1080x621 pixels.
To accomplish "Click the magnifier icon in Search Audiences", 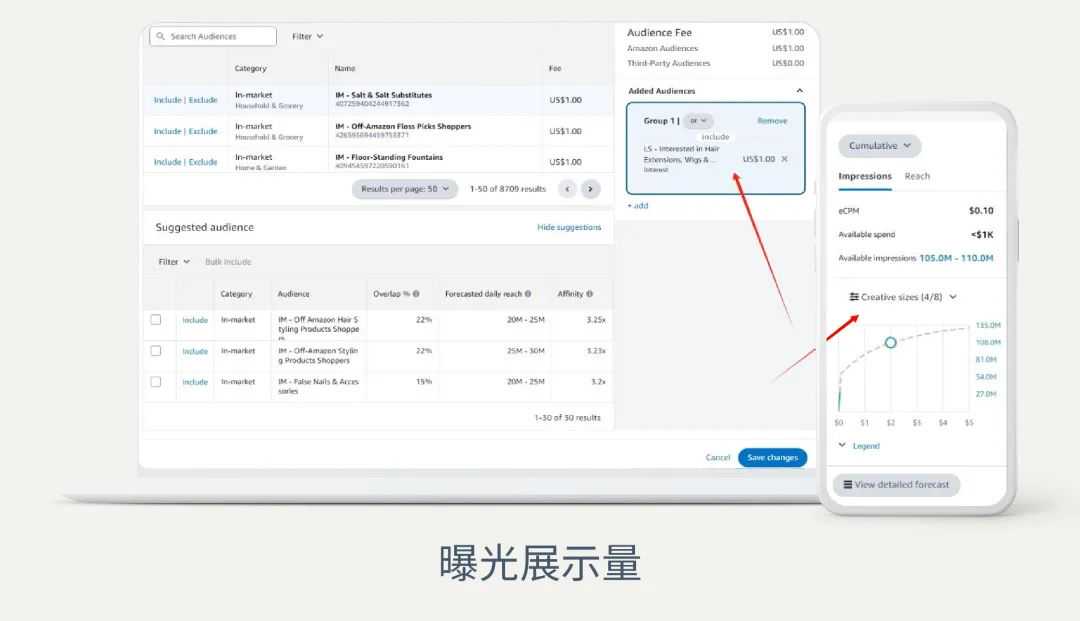I will (x=161, y=35).
